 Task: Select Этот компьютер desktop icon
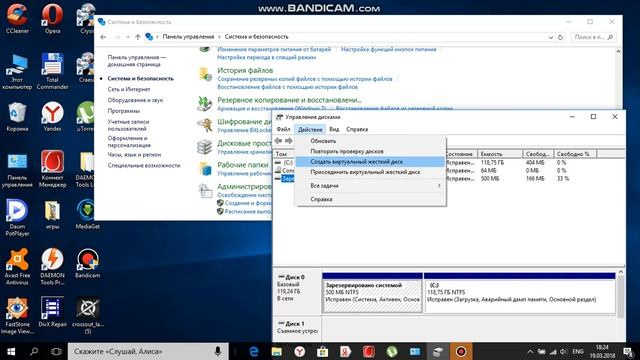pyautogui.click(x=17, y=71)
